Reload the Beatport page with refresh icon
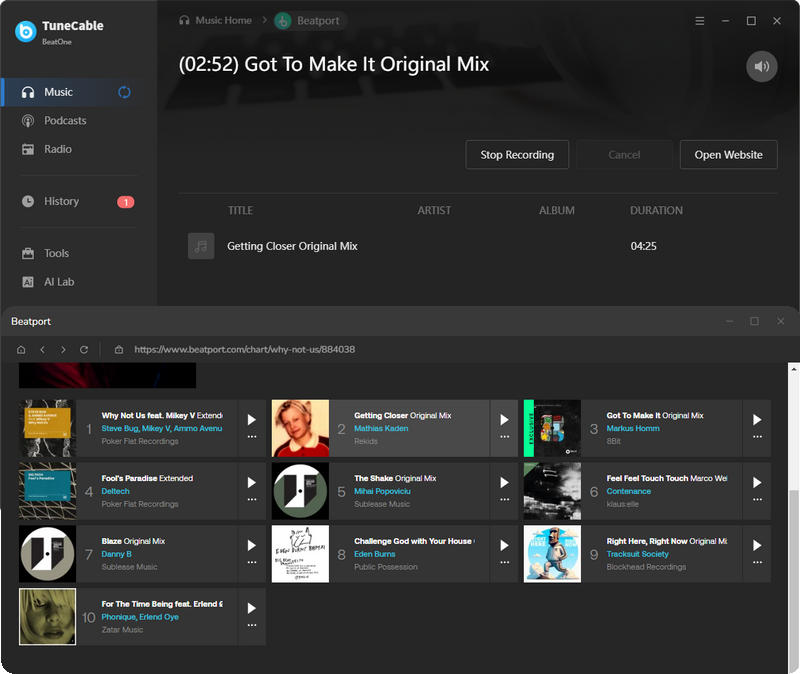Viewport: 800px width, 674px height. click(84, 350)
